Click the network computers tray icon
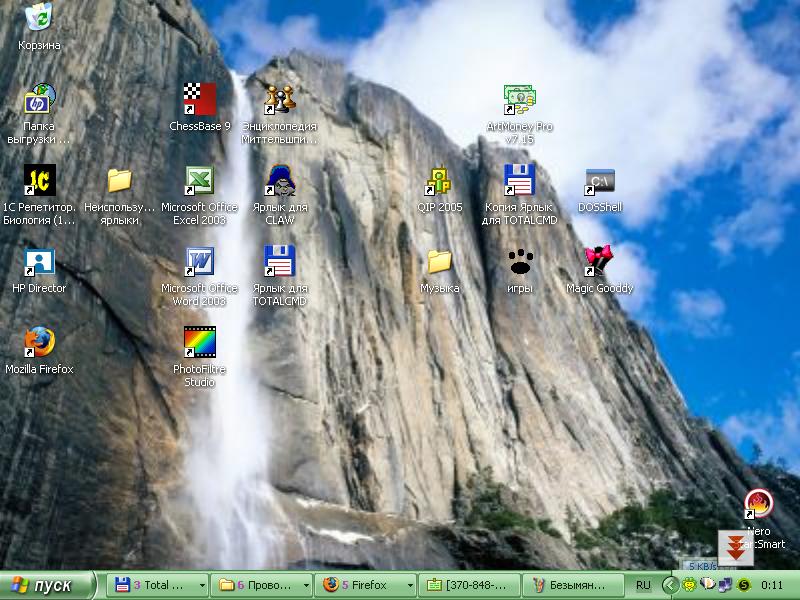Screen dimensions: 800x600 tap(725, 584)
